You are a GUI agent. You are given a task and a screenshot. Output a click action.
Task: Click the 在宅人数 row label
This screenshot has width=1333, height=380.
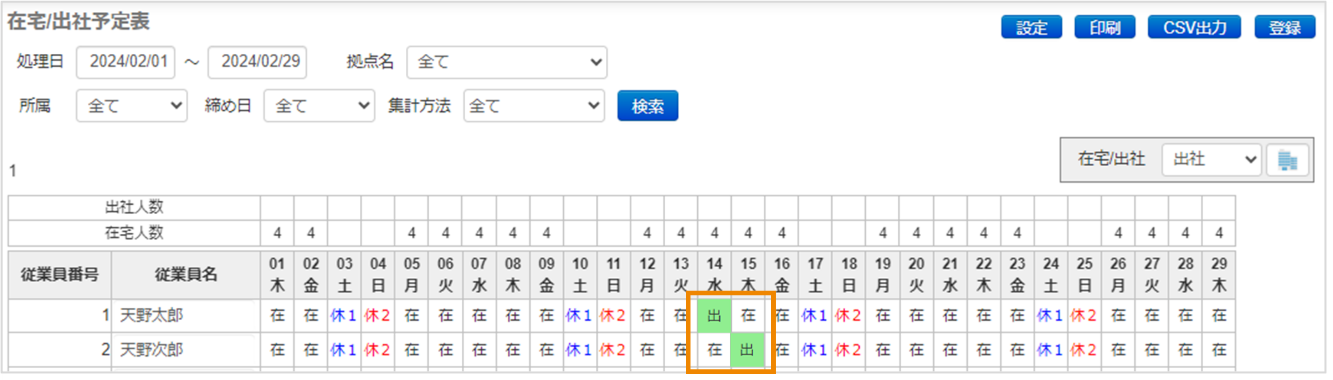coord(135,233)
